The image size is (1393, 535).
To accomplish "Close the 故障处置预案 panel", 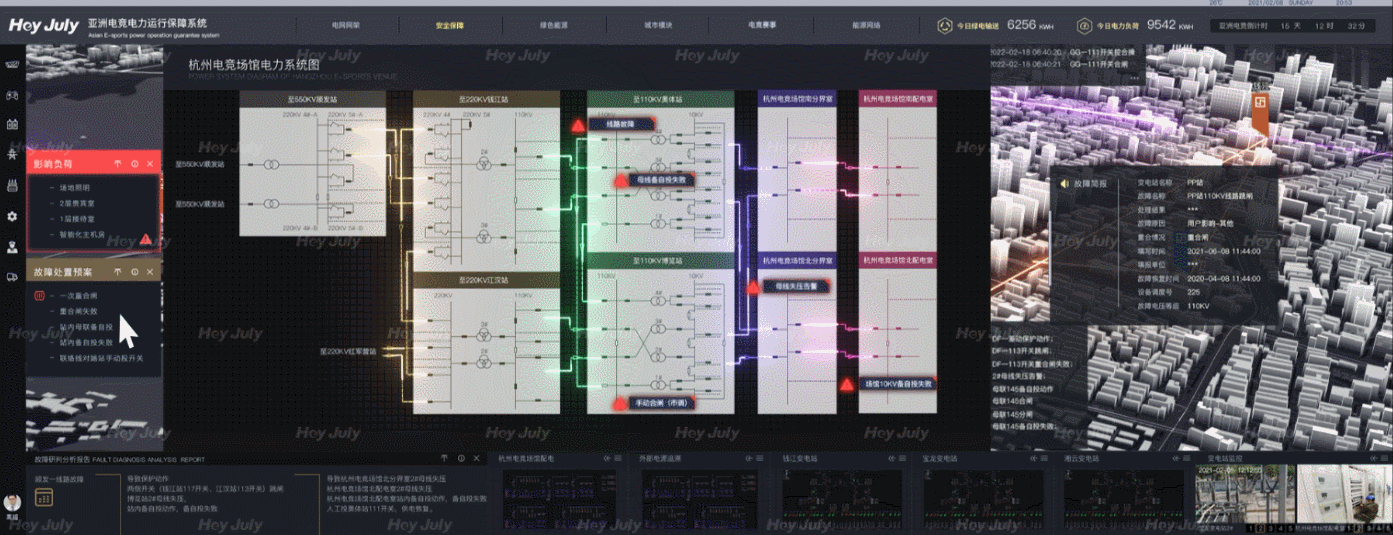I will [150, 272].
